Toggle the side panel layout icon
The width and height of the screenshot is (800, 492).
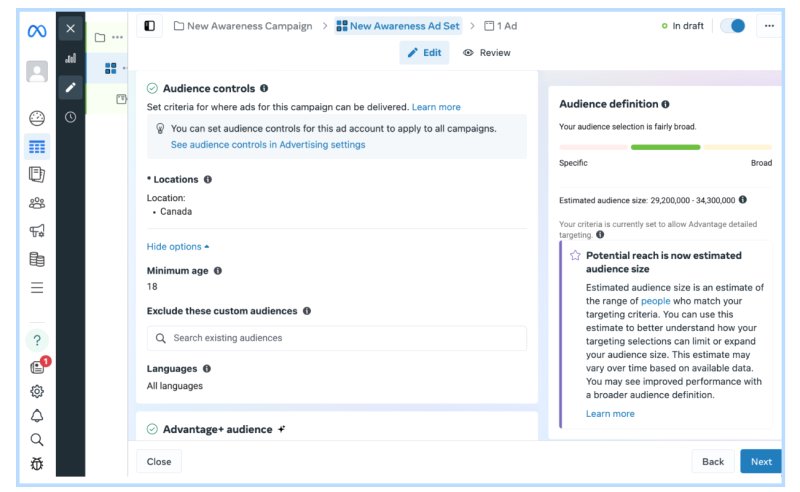pyautogui.click(x=150, y=26)
